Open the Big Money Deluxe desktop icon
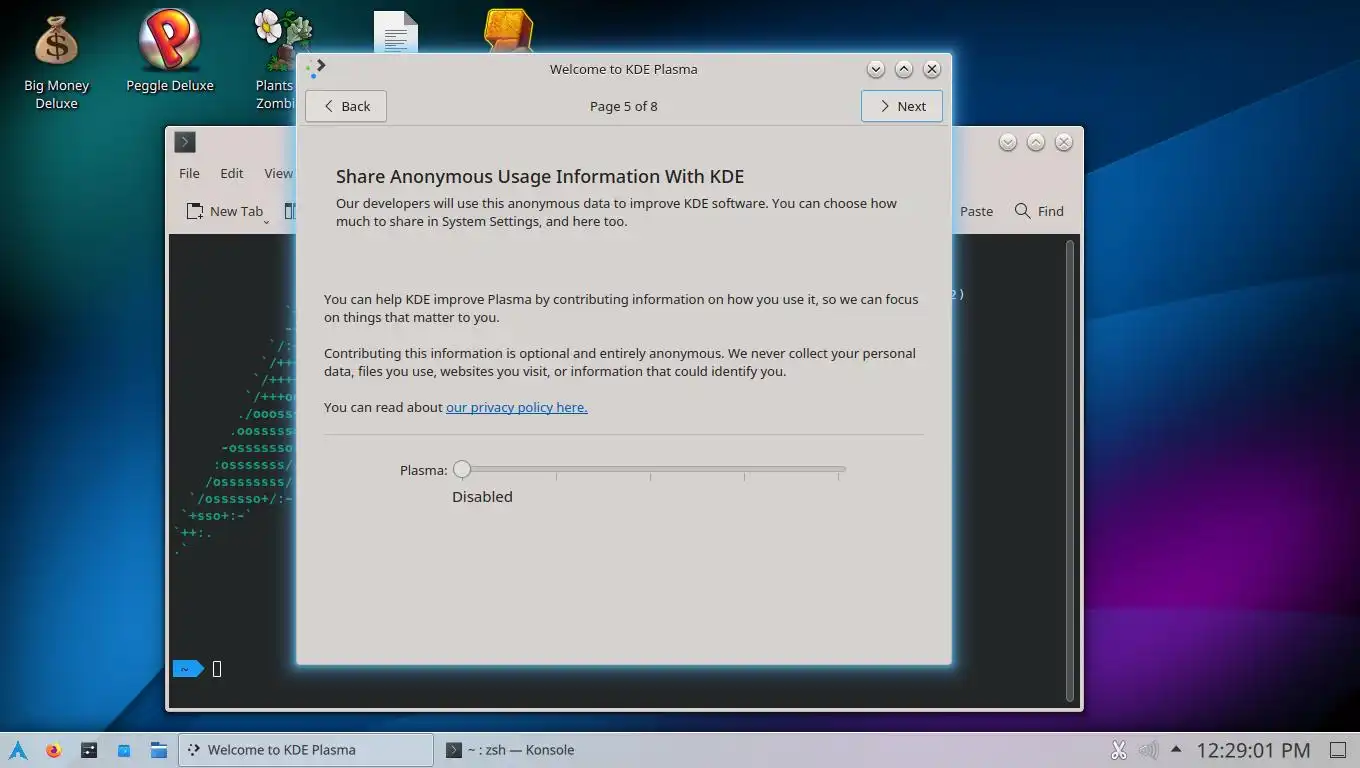1360x768 pixels. (56, 62)
